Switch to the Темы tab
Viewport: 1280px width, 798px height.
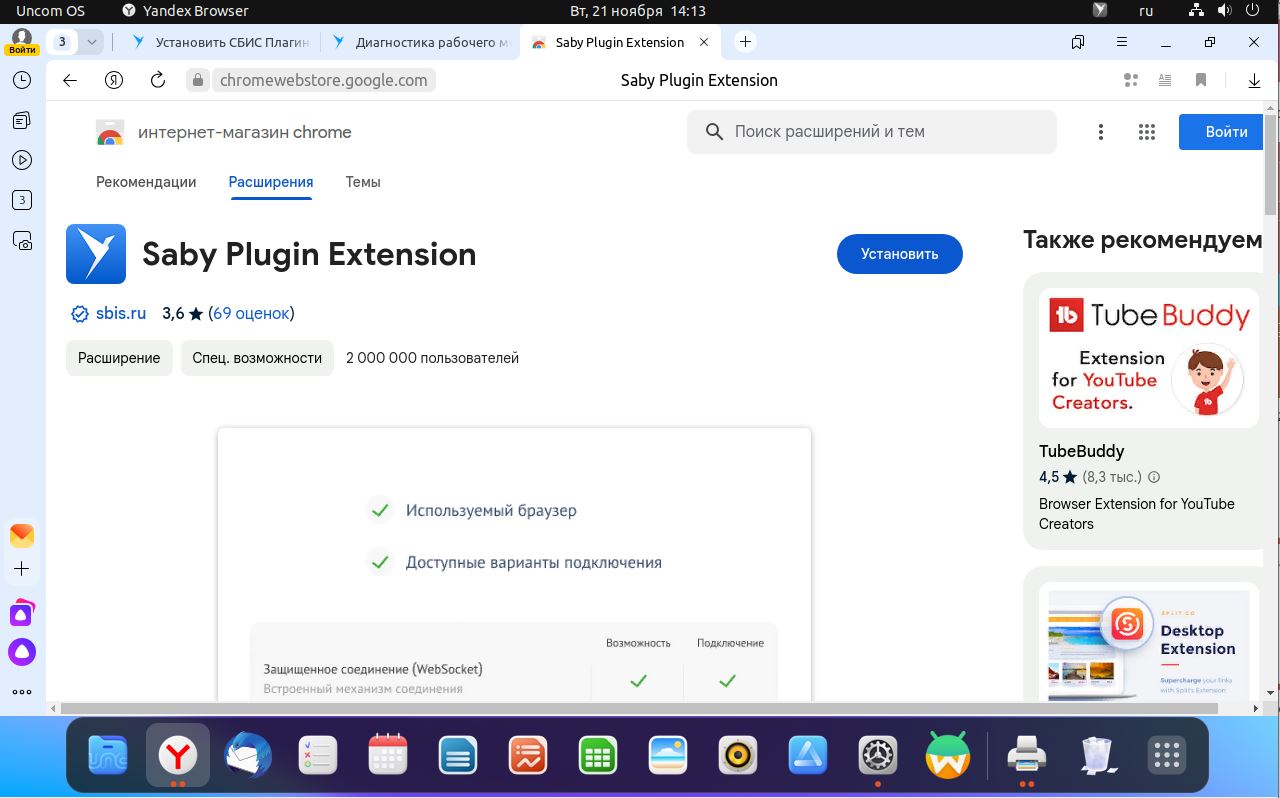pos(363,182)
